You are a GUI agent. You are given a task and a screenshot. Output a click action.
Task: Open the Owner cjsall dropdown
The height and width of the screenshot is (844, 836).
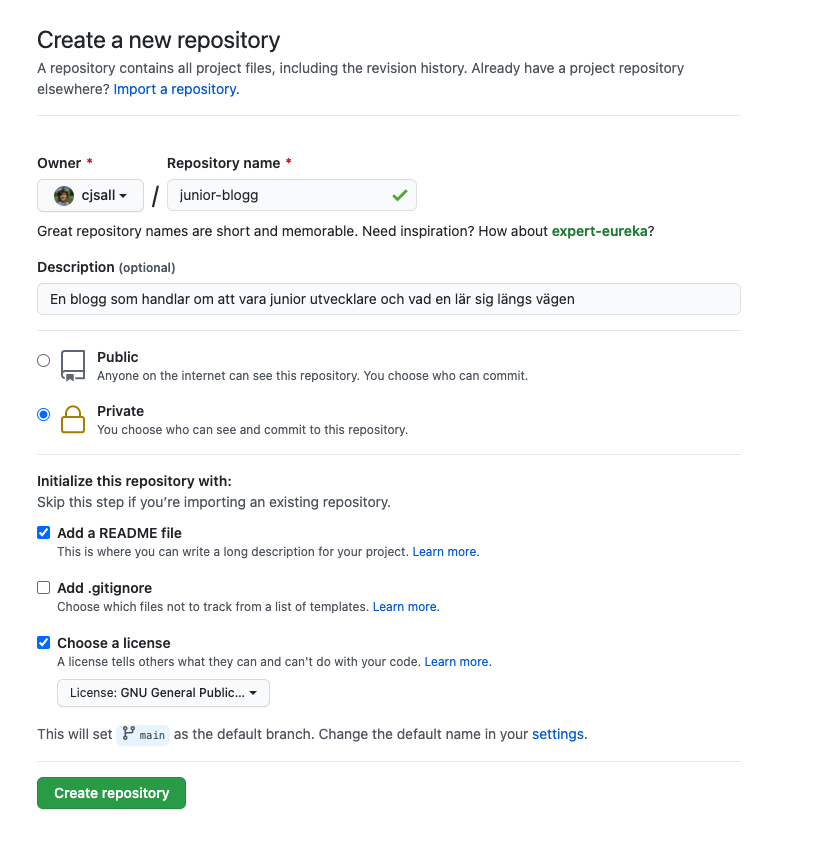(91, 196)
